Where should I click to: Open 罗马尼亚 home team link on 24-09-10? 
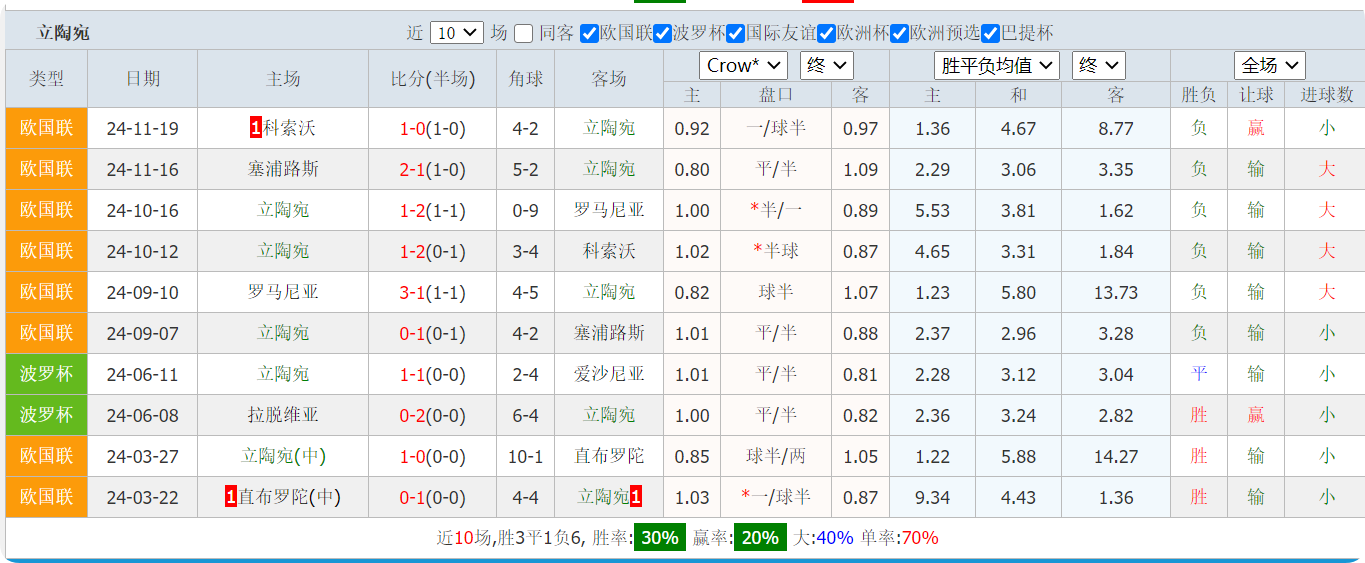(283, 292)
